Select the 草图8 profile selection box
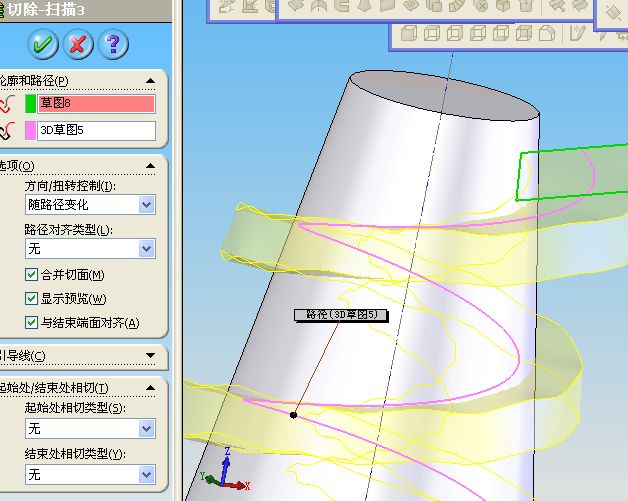Screen dimensions: 628x501 pos(97,104)
